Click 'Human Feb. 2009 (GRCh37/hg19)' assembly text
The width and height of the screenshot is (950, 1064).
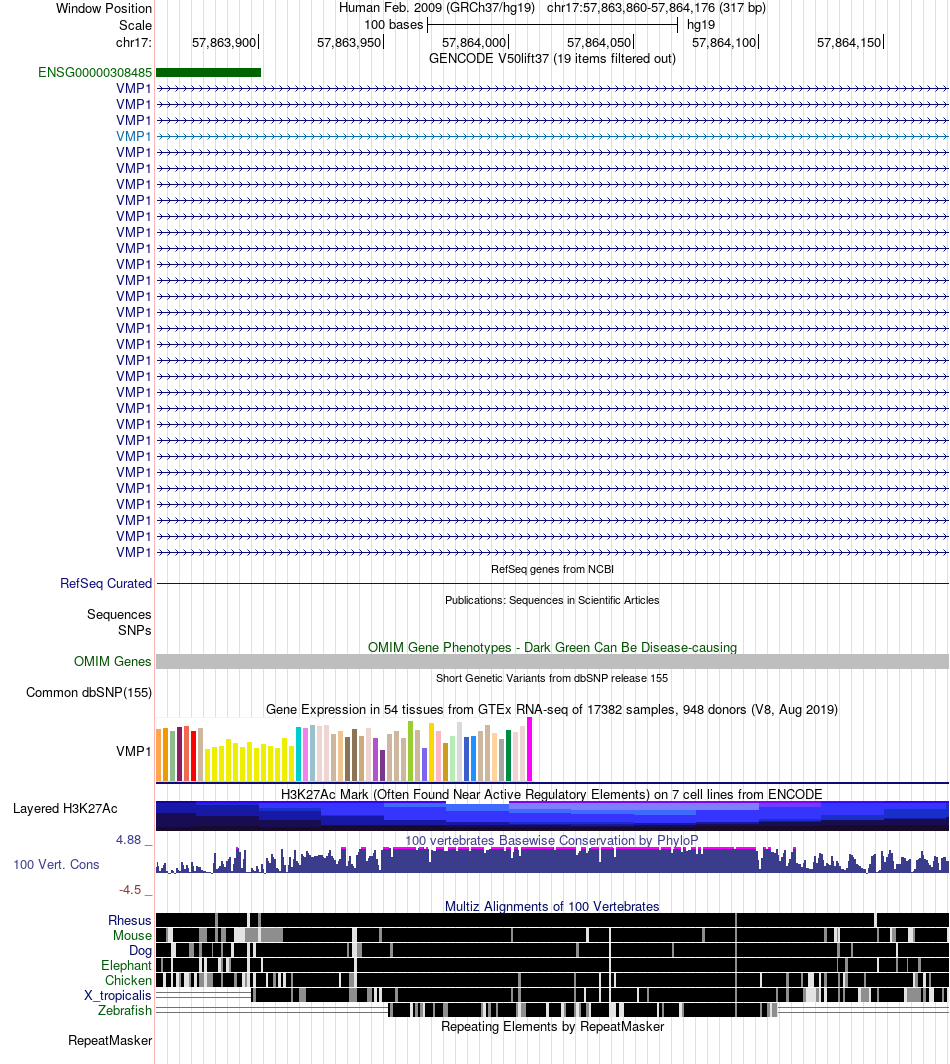coord(437,8)
